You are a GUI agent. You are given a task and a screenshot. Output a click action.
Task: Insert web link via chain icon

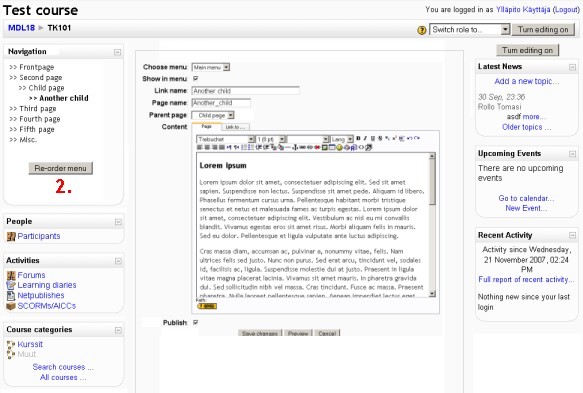click(x=302, y=148)
